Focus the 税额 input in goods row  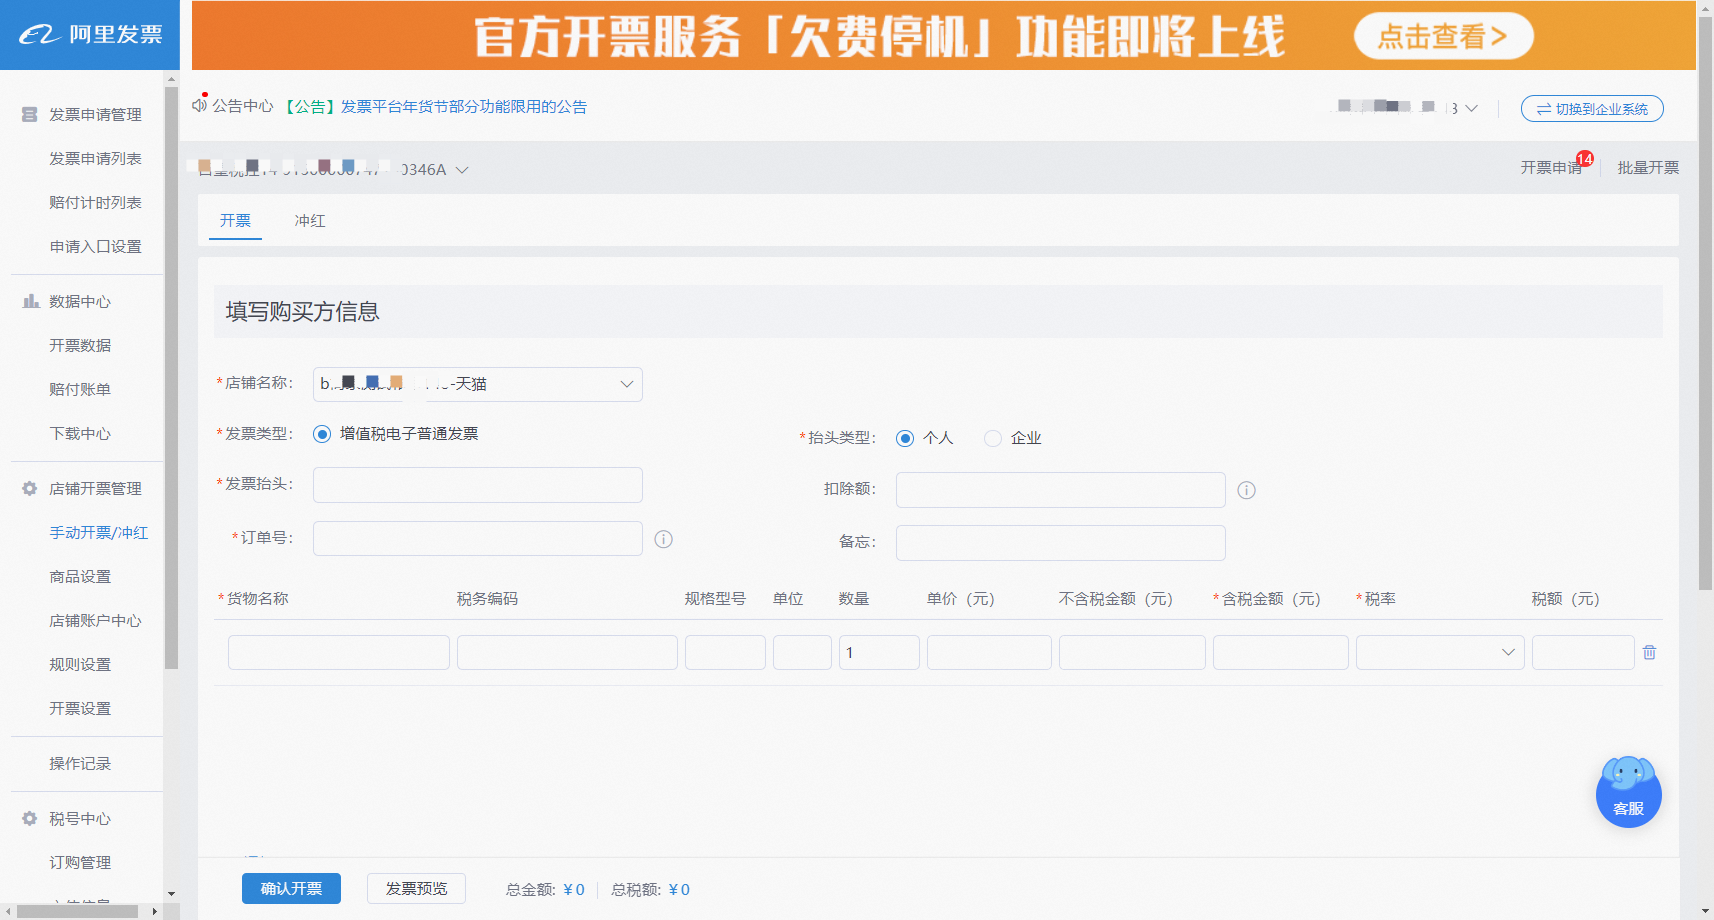1583,652
